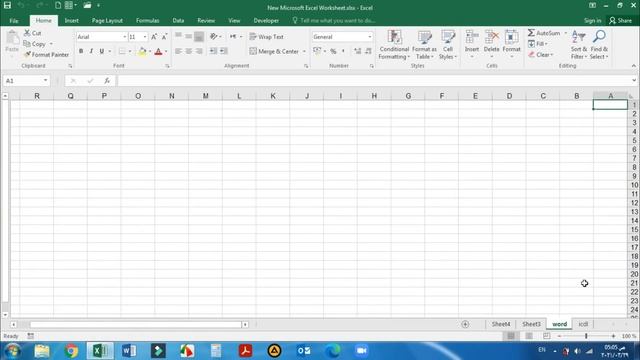Viewport: 640px width, 360px height.
Task: Open Conditional Formatting
Action: coord(394,44)
